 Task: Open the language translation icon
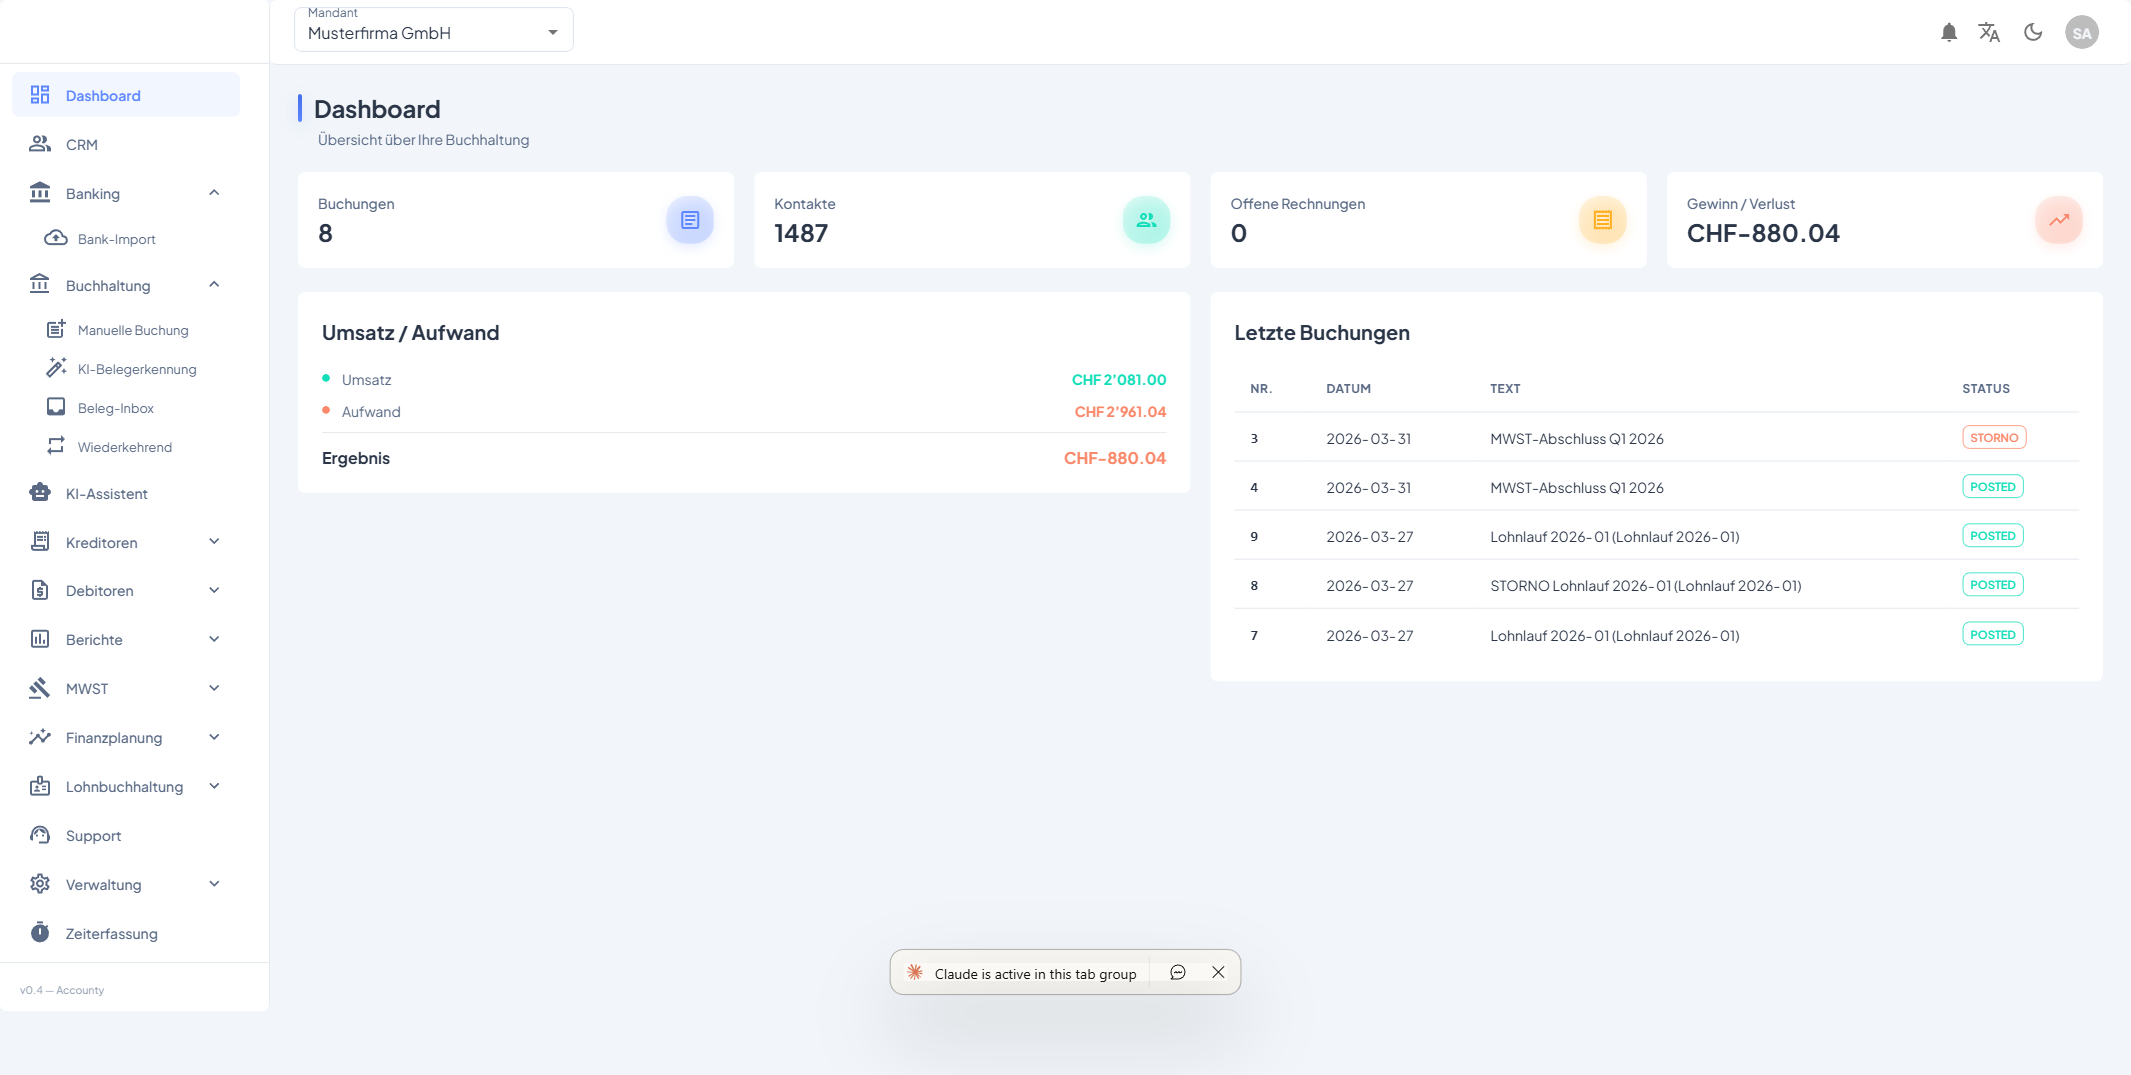point(1989,33)
